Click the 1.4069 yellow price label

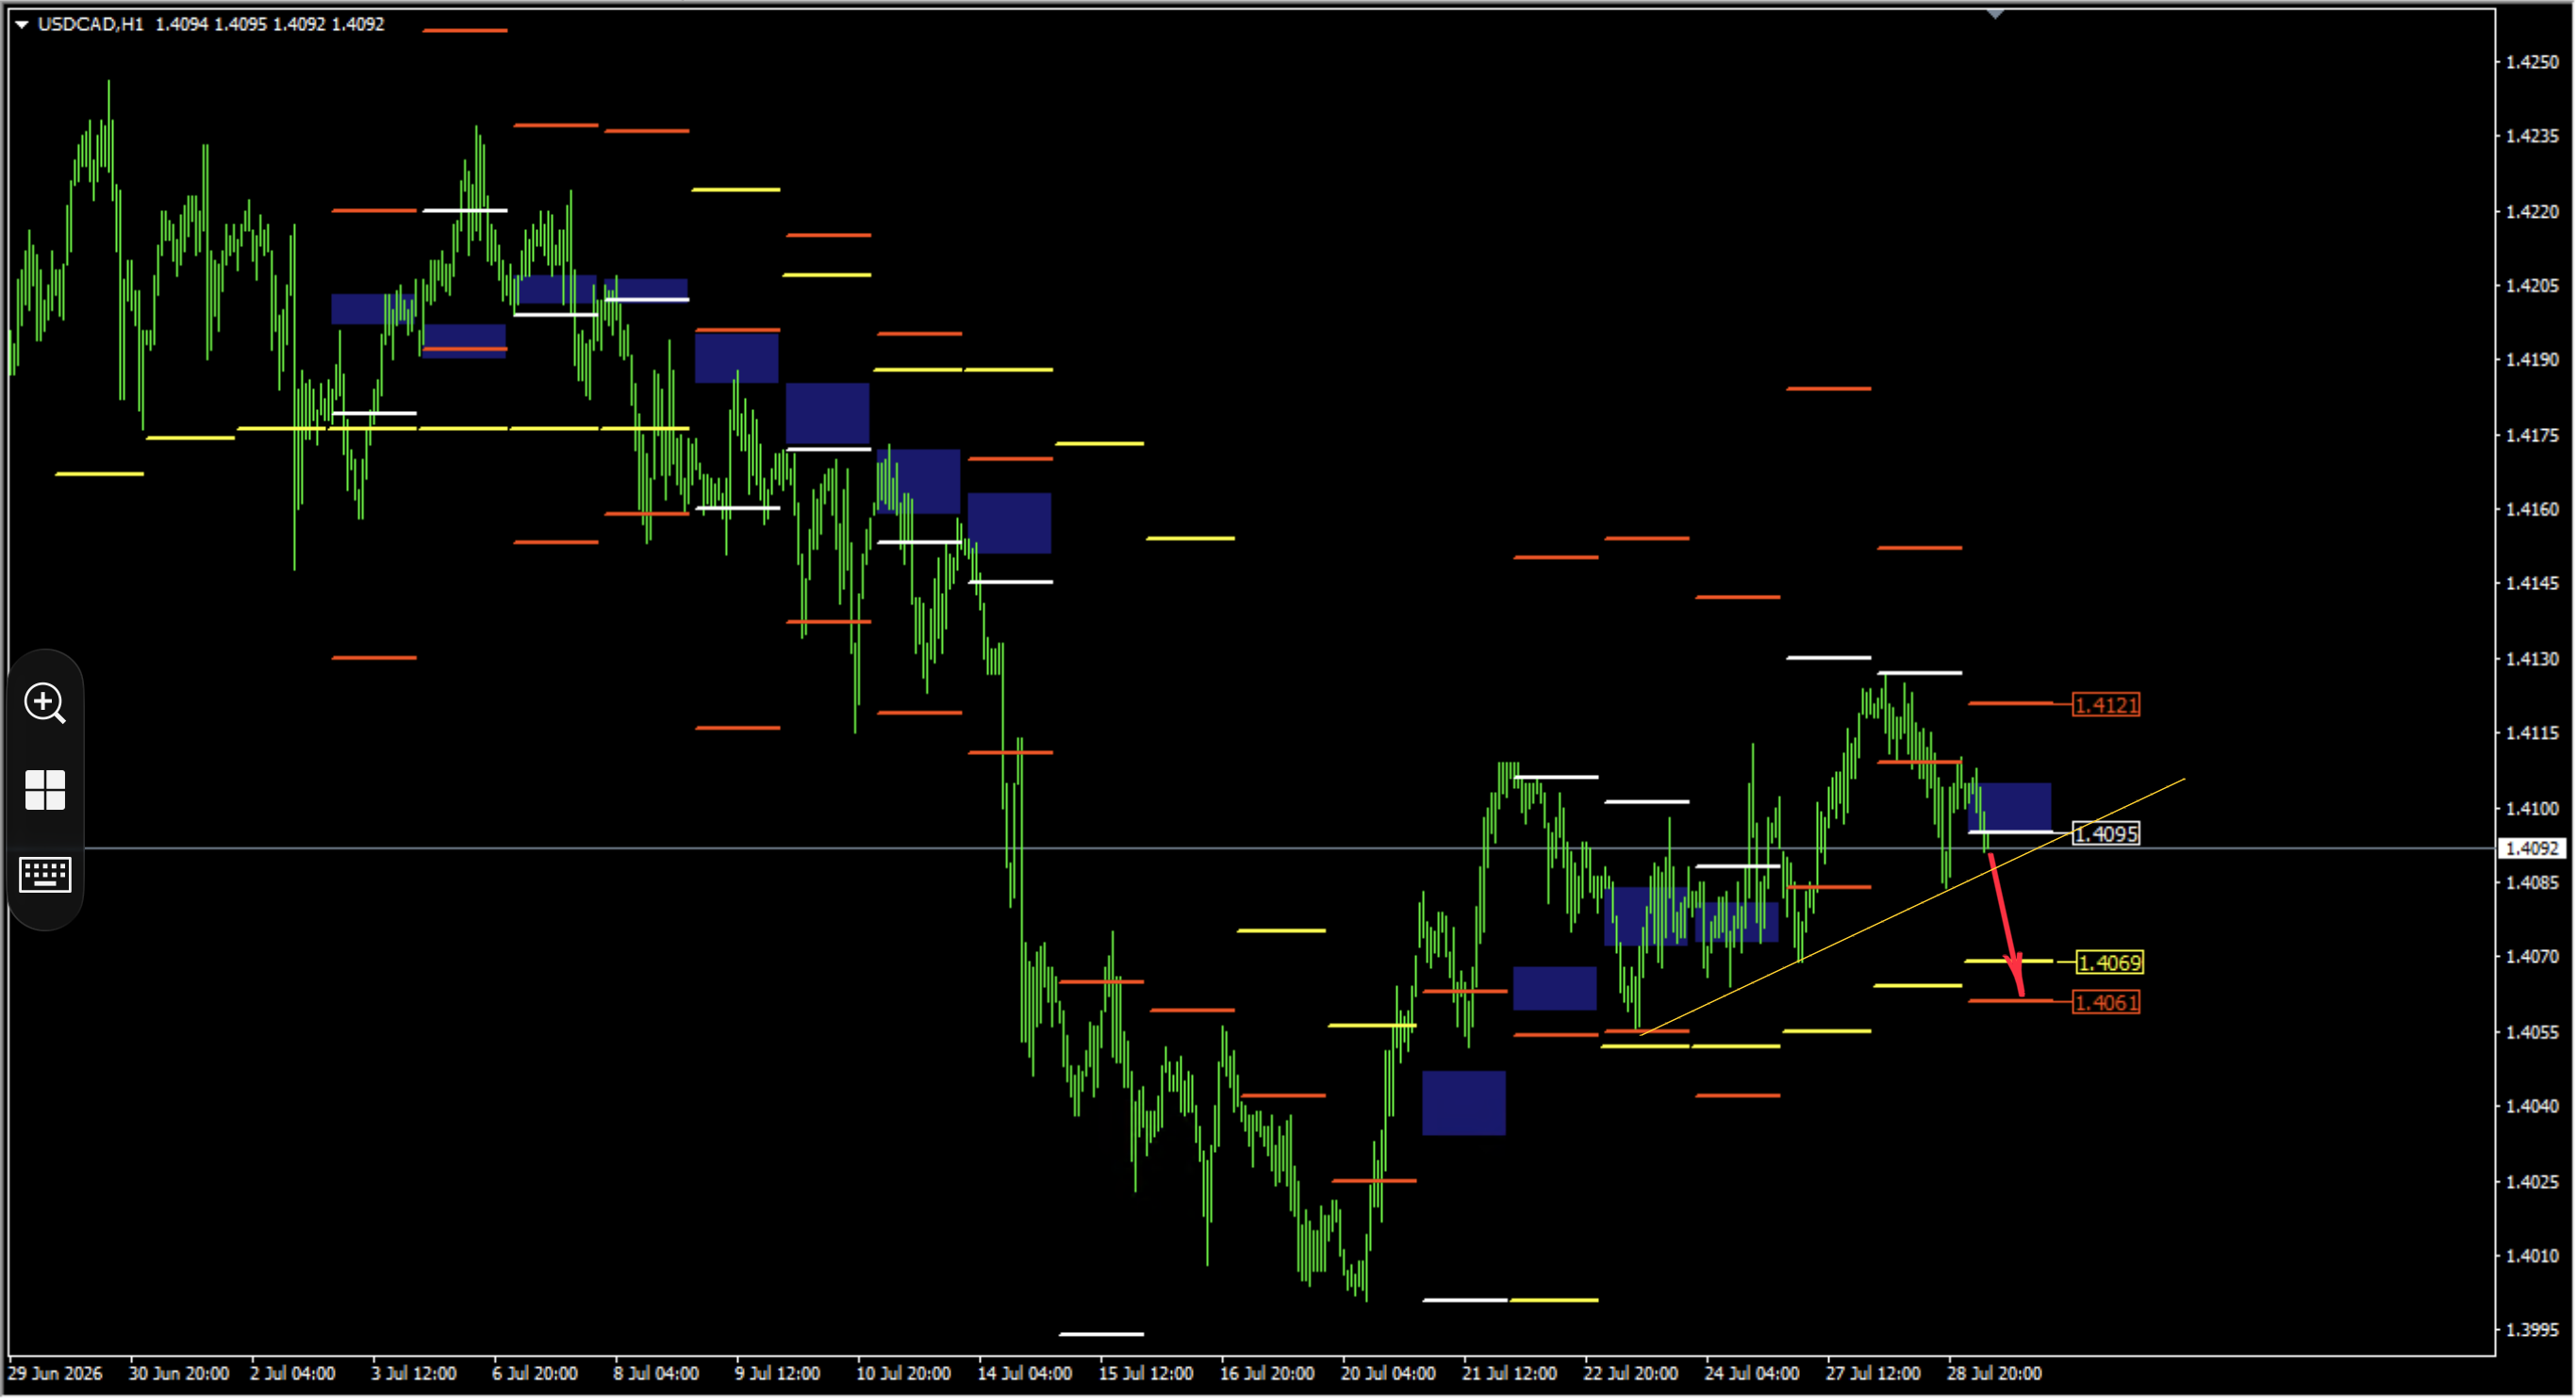2109,963
